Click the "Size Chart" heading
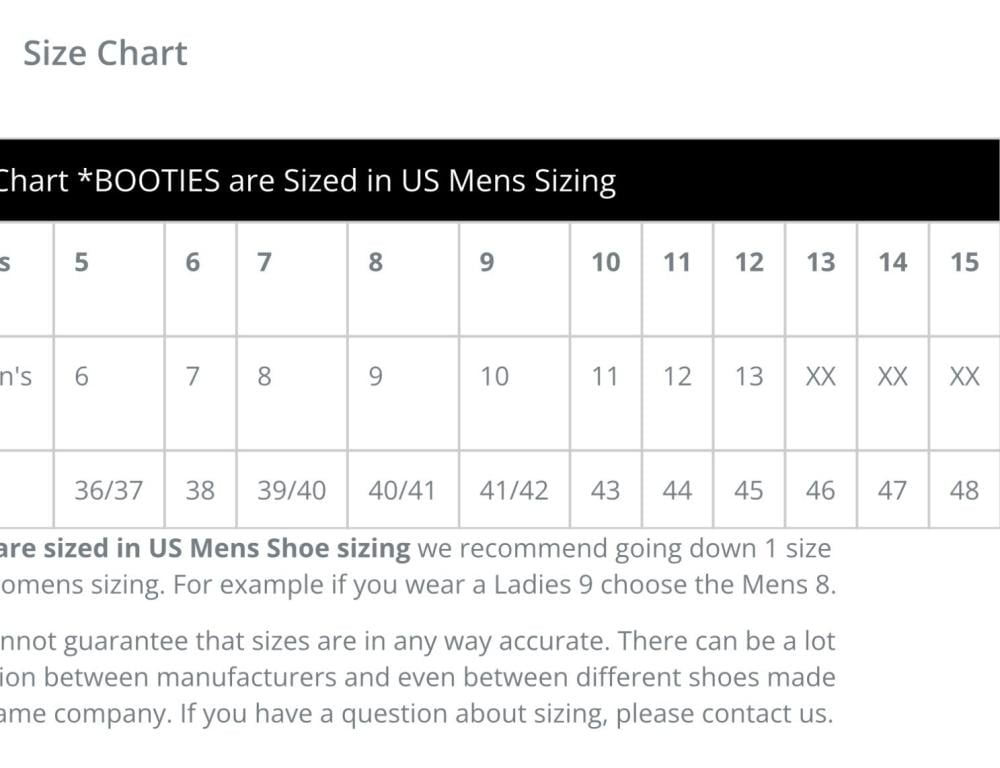The height and width of the screenshot is (768, 1000). (x=105, y=53)
